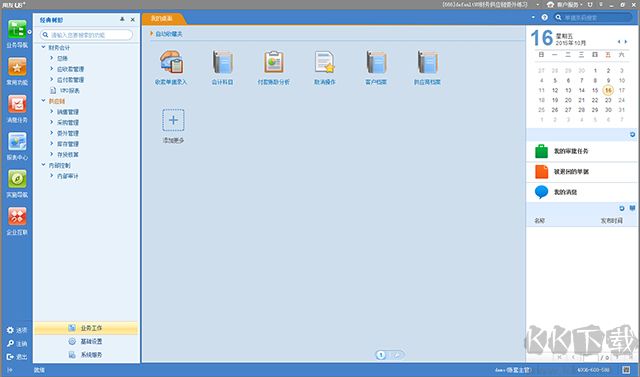Open the 业务导航 green sidebar icon
Screen dimensions: 640x377
[x=17, y=30]
